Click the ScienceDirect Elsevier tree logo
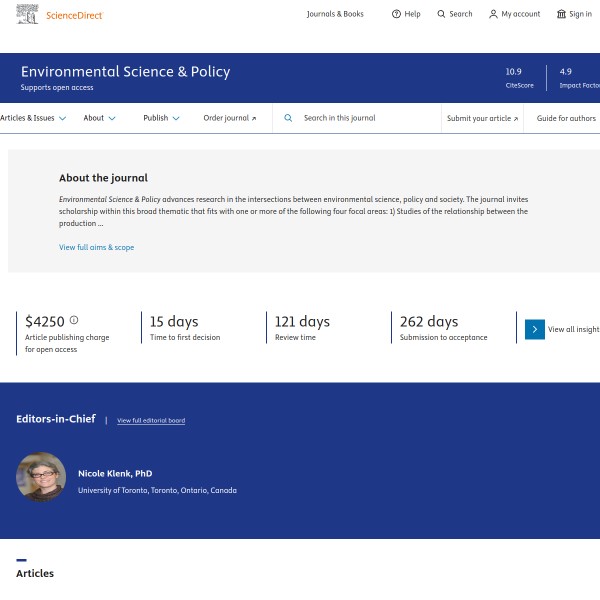The width and height of the screenshot is (600, 600). coord(27,14)
